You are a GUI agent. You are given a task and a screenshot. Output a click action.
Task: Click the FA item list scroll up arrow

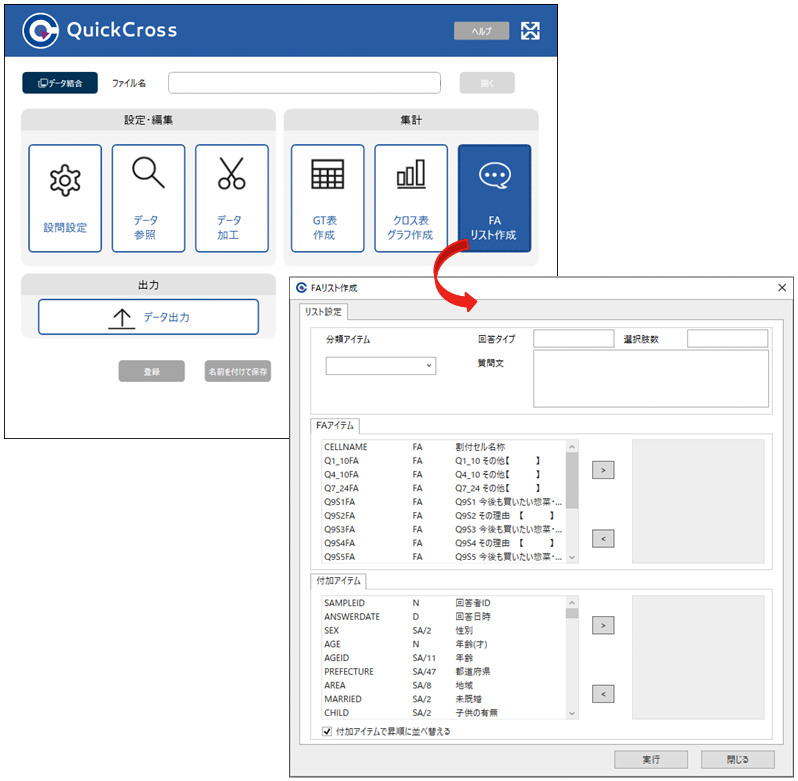(572, 447)
